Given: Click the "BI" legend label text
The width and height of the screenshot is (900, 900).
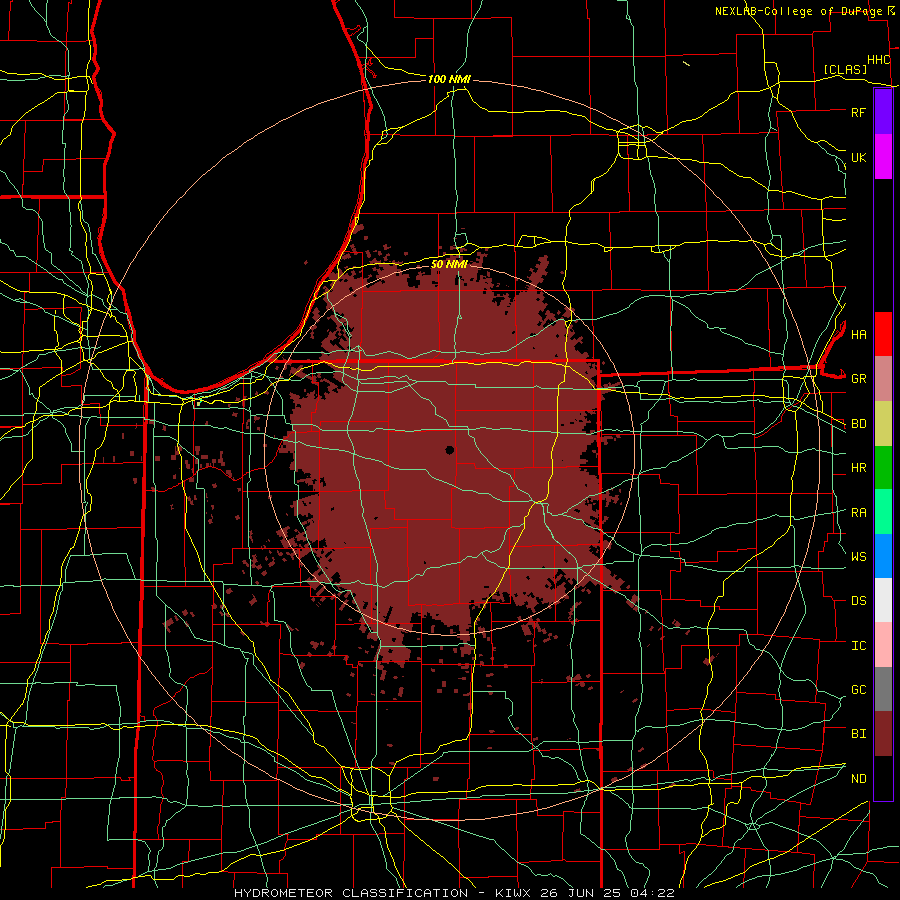Looking at the screenshot, I should [858, 734].
